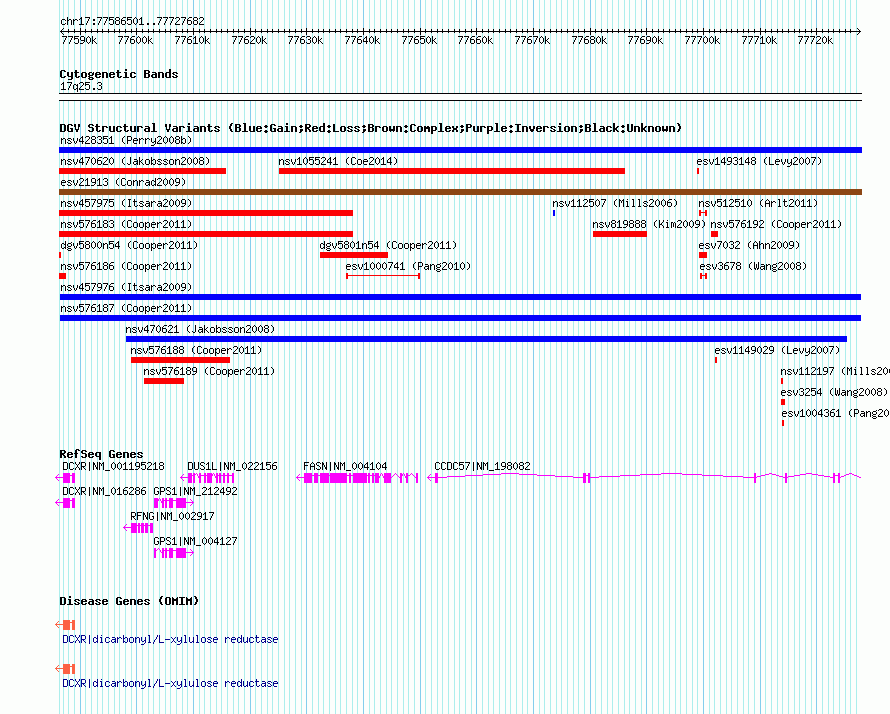Click the DCXR|NM_001195218 gene glyph

(x=65, y=478)
